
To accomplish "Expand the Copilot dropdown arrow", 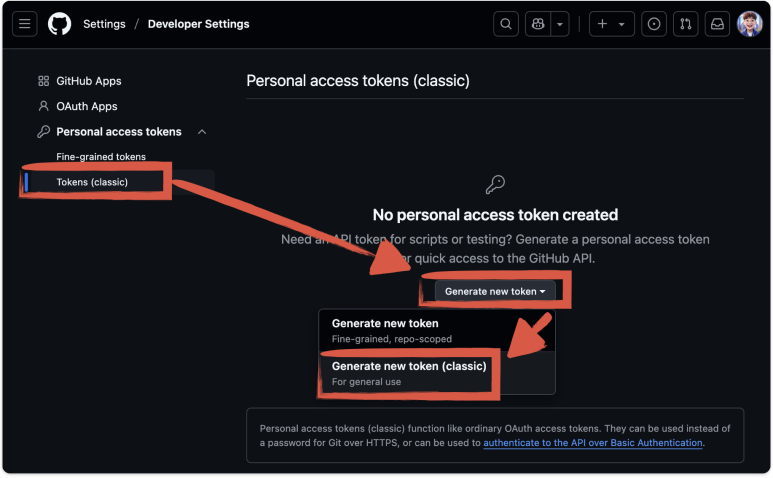I will 560,24.
